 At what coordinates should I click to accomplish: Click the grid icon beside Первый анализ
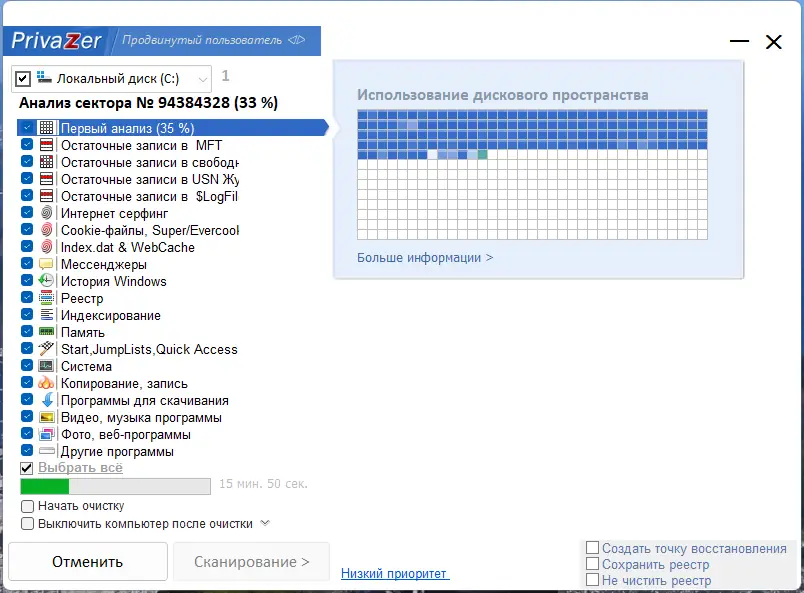pos(46,128)
